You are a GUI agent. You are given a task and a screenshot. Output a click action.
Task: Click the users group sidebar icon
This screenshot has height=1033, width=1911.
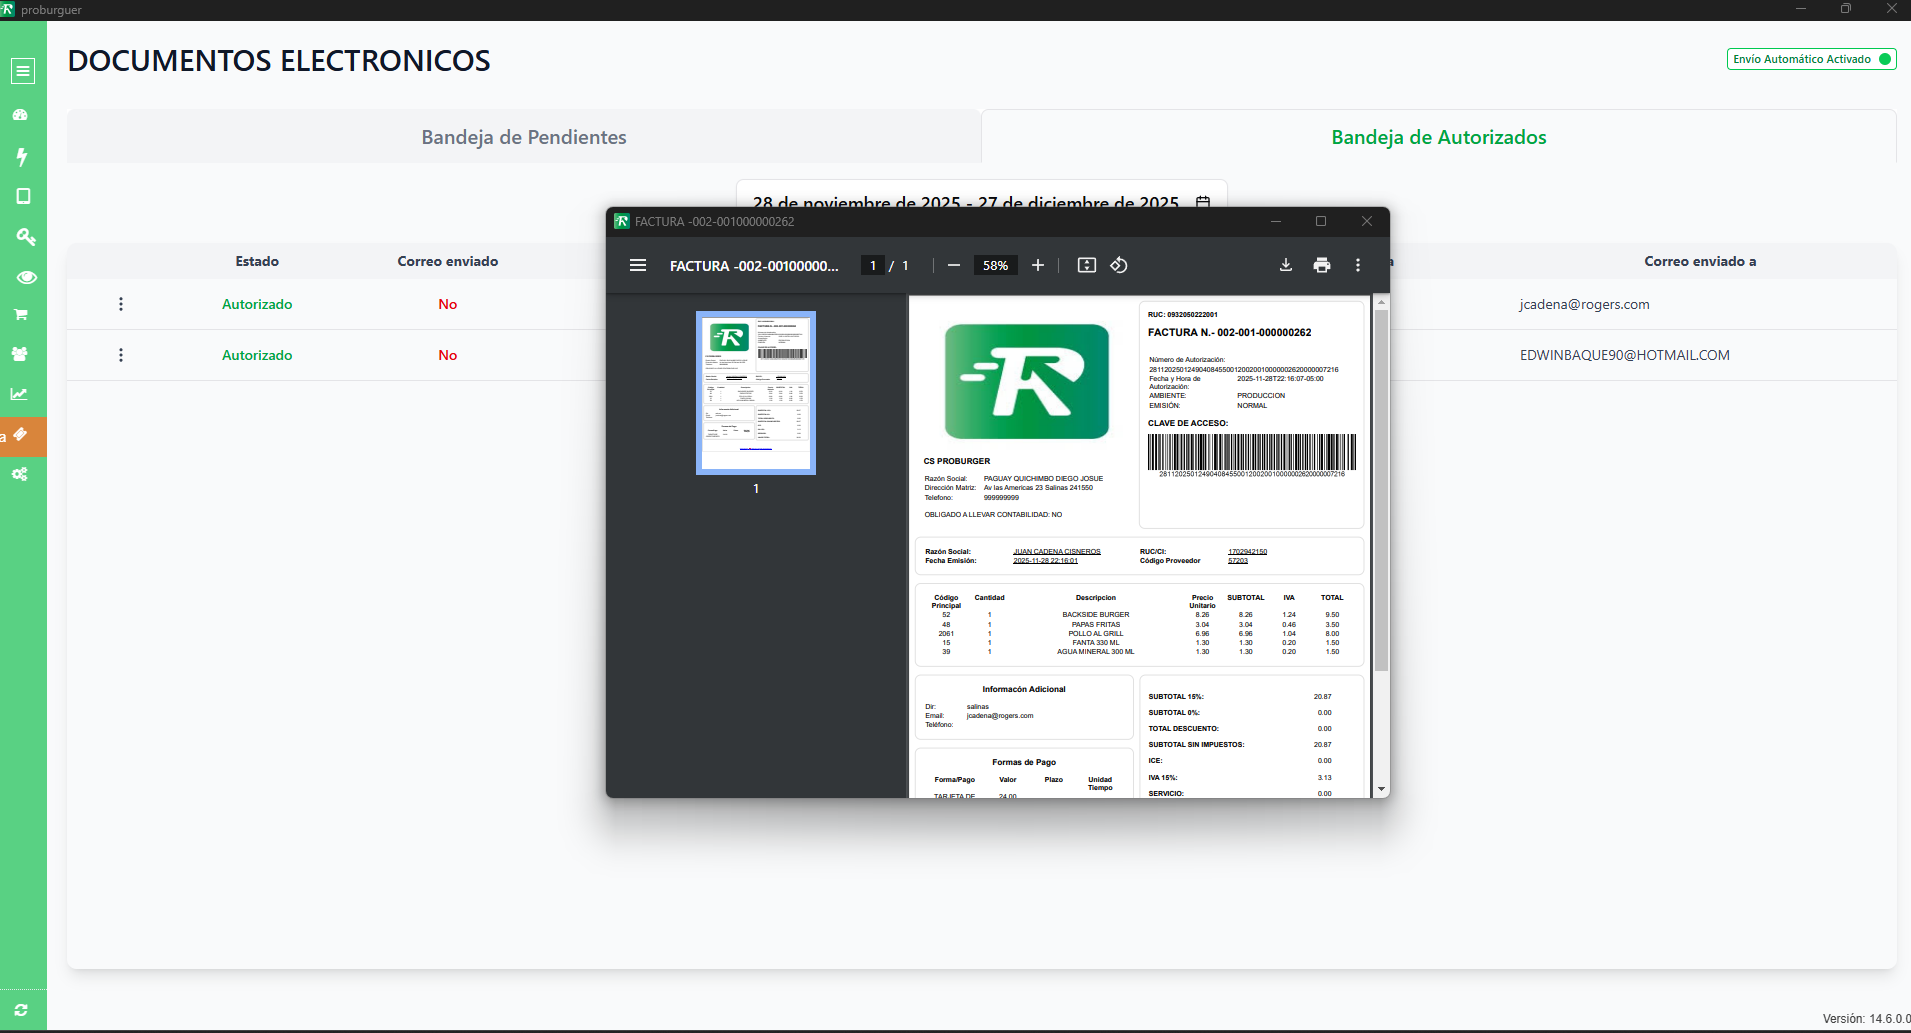[20, 354]
